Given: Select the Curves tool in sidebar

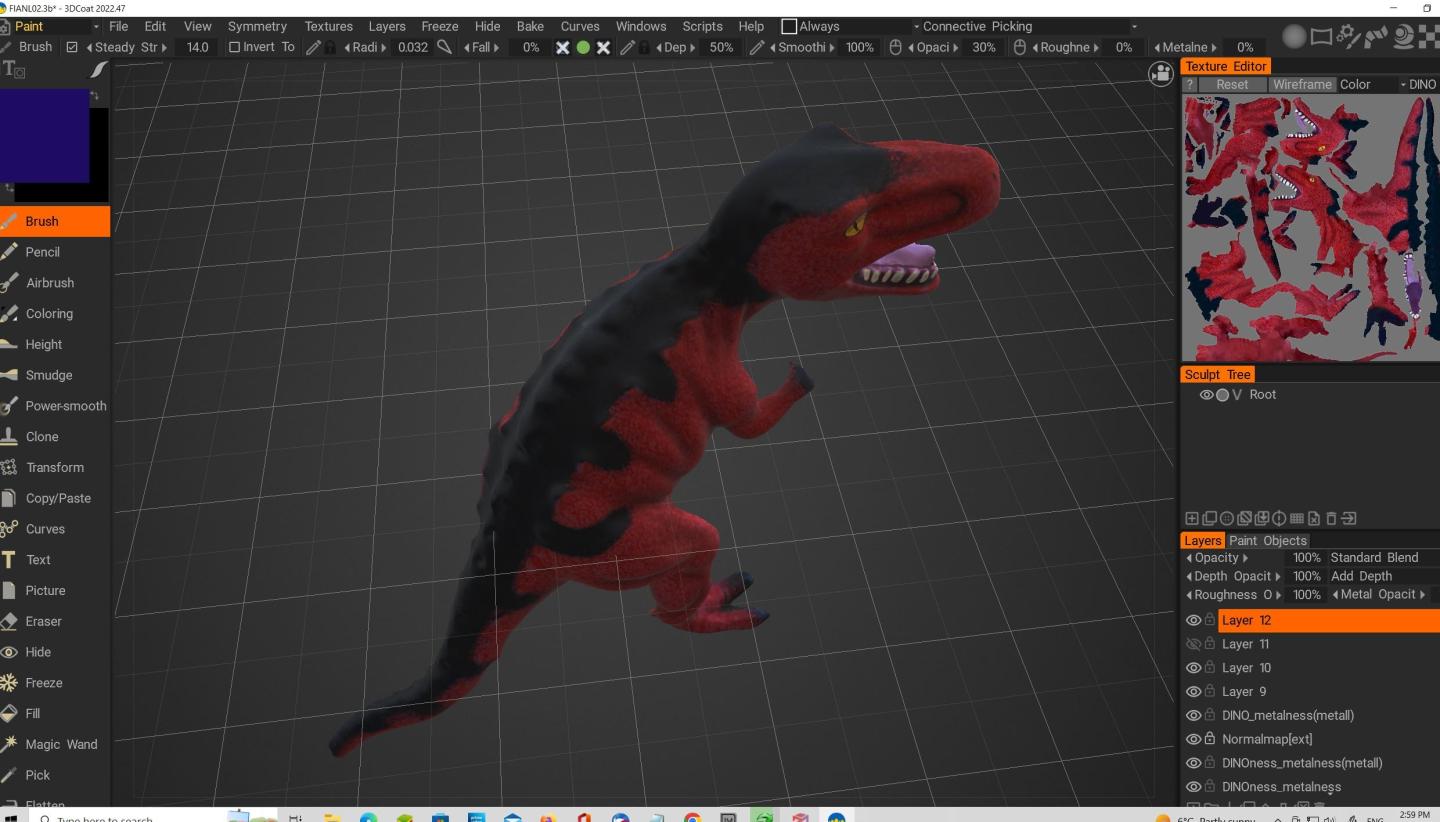Looking at the screenshot, I should (x=54, y=529).
